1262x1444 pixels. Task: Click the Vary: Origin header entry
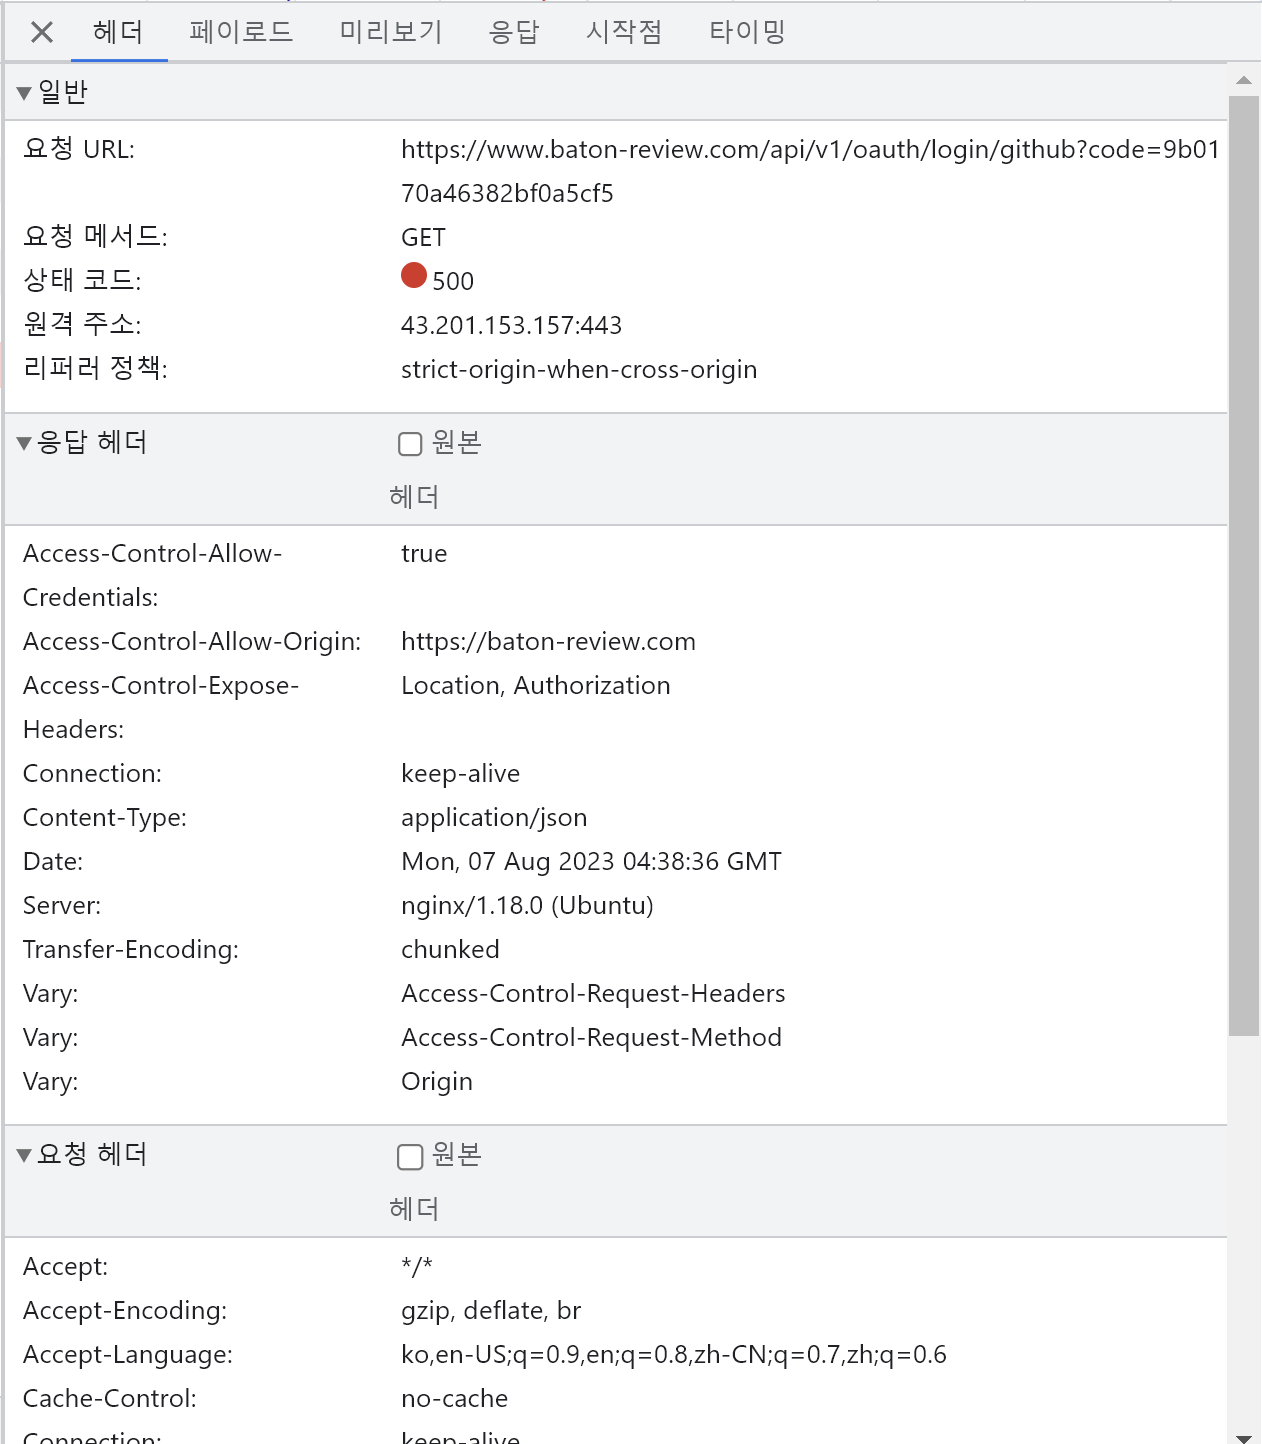(436, 1081)
